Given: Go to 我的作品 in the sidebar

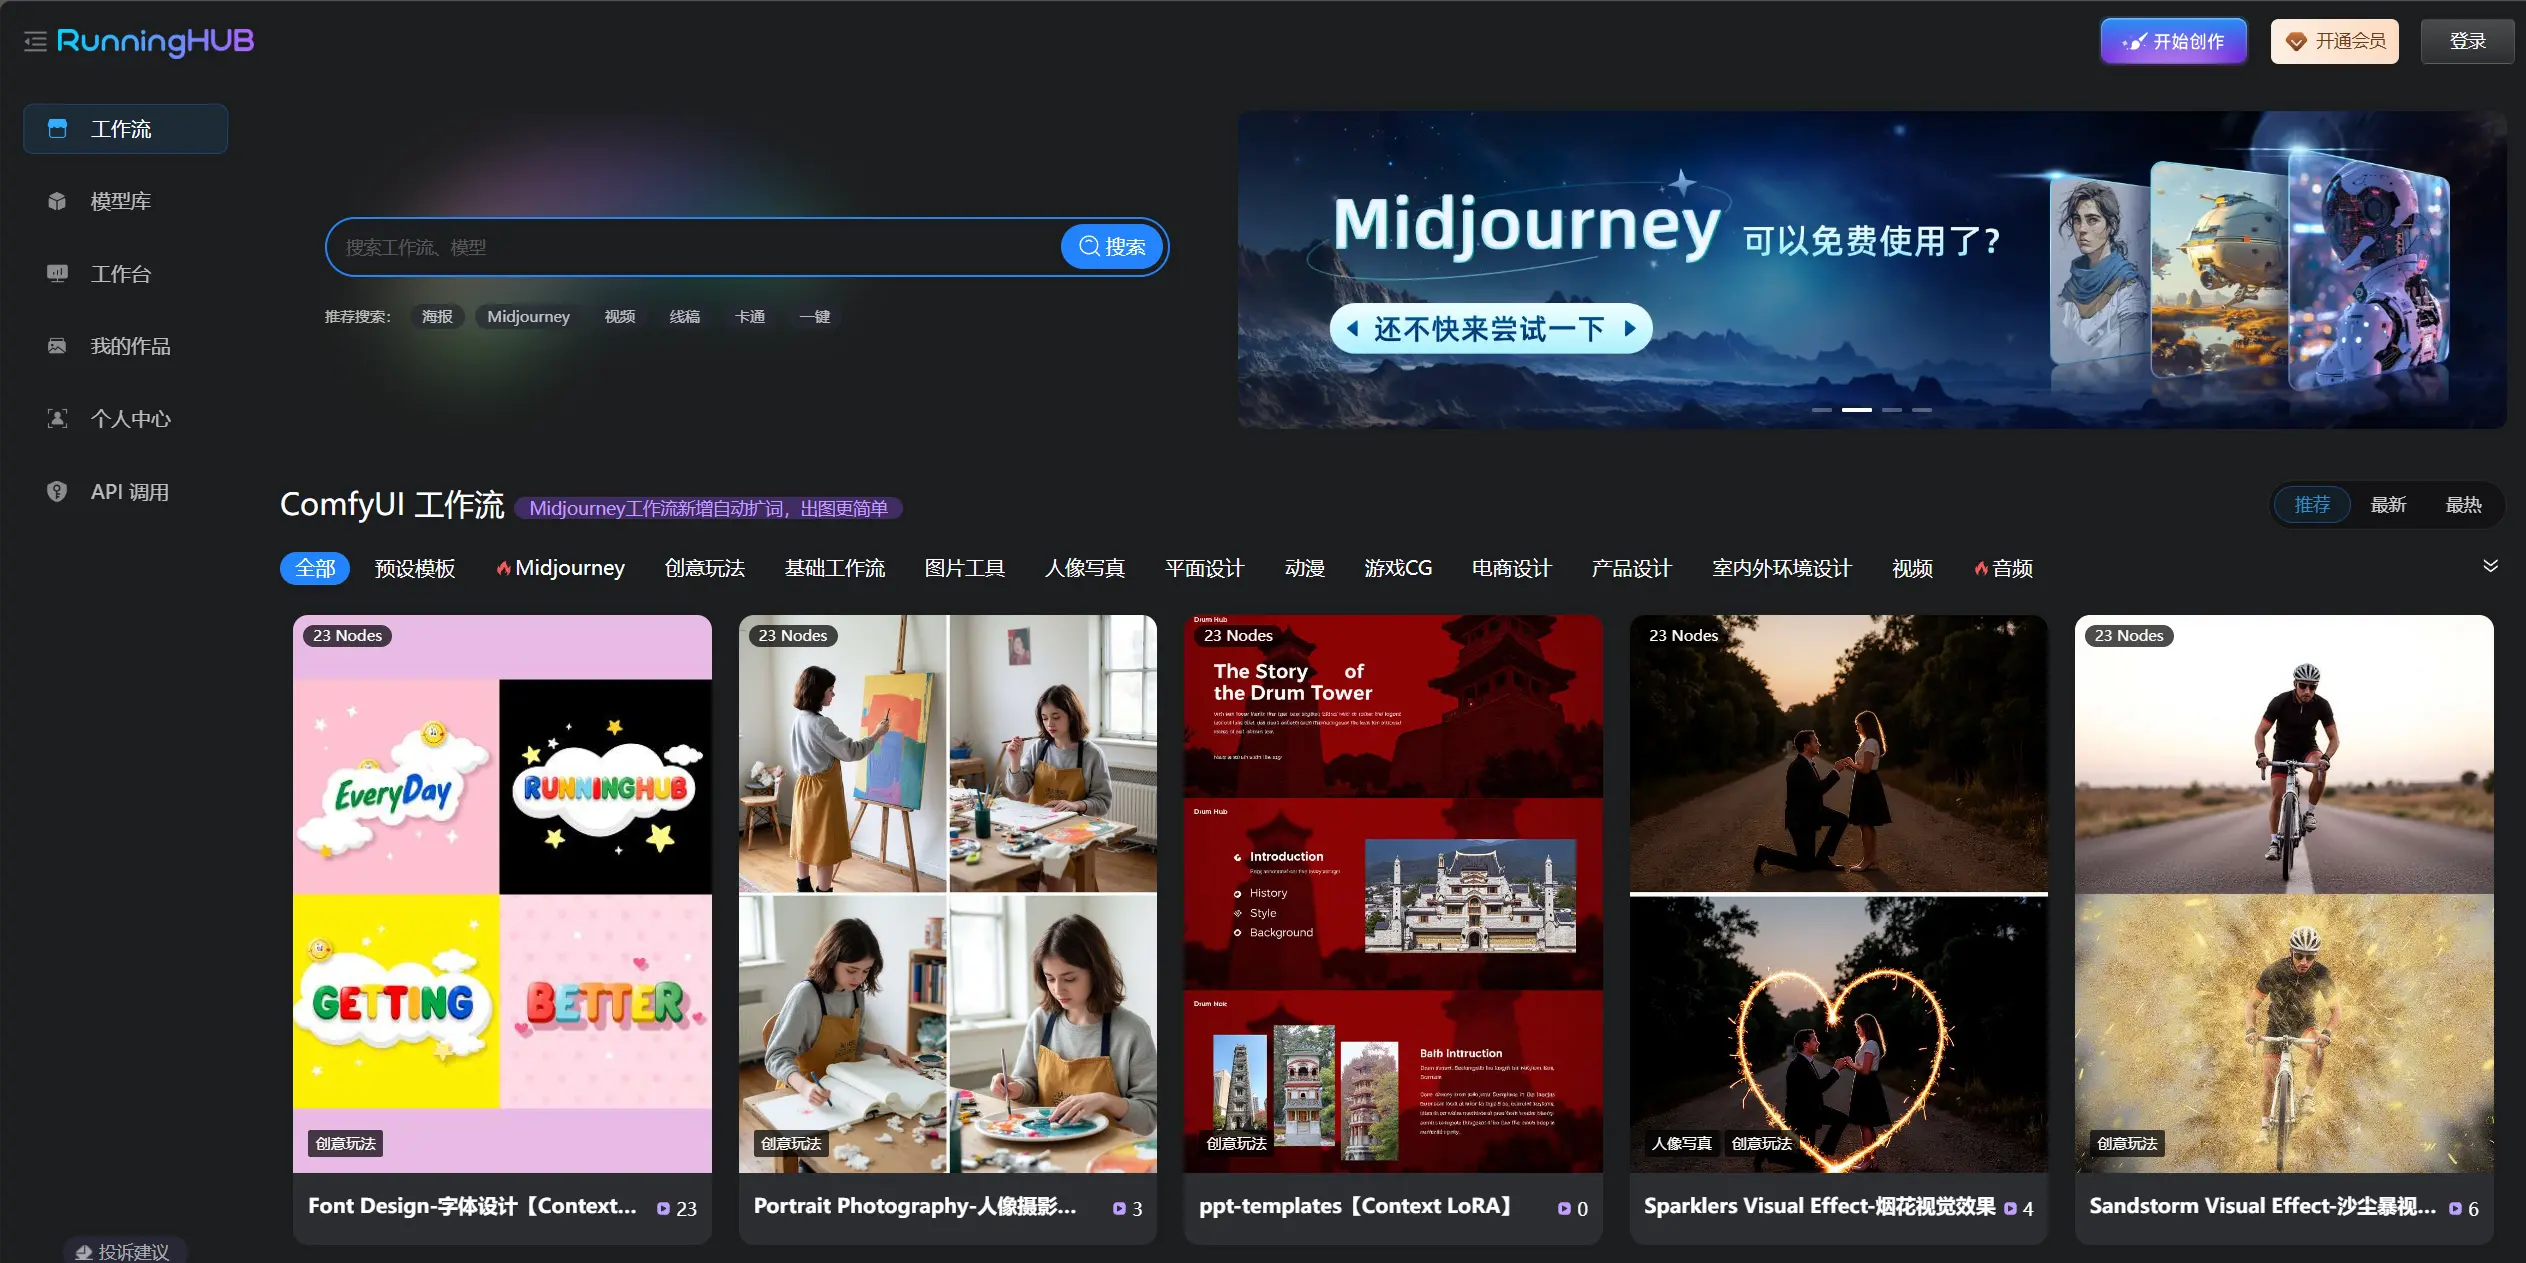Looking at the screenshot, I should click(130, 346).
